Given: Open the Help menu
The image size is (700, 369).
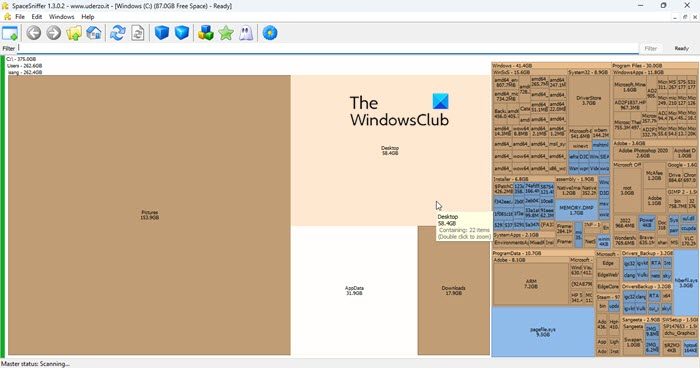Looking at the screenshot, I should (x=88, y=17).
